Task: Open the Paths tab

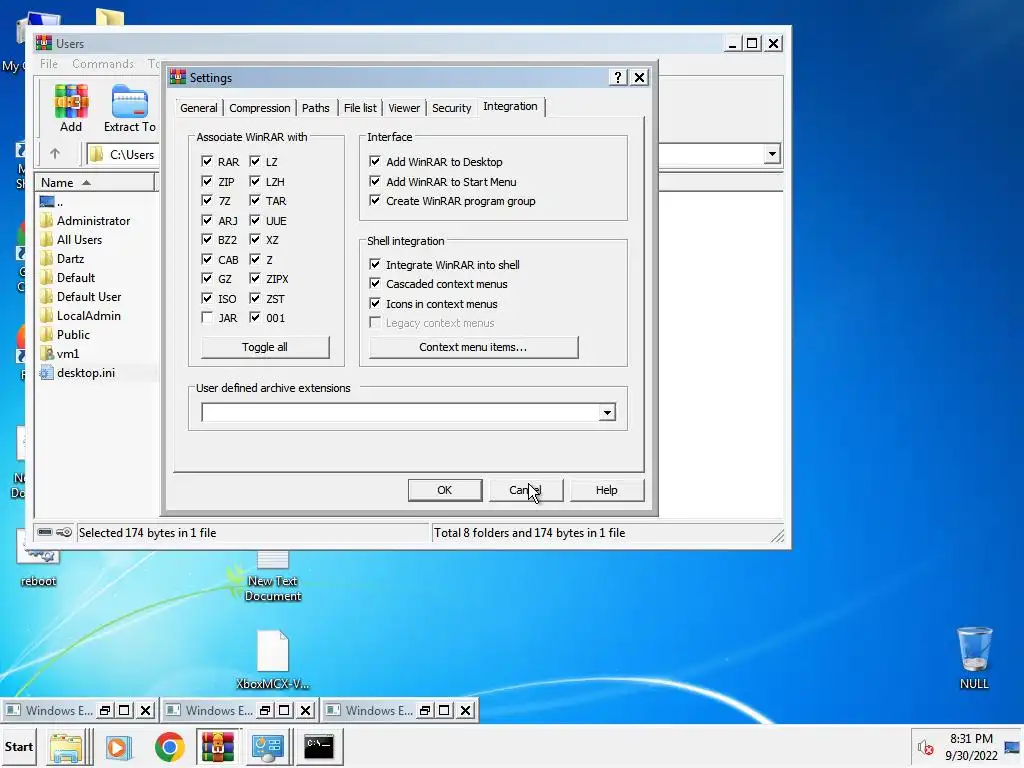Action: click(x=315, y=108)
